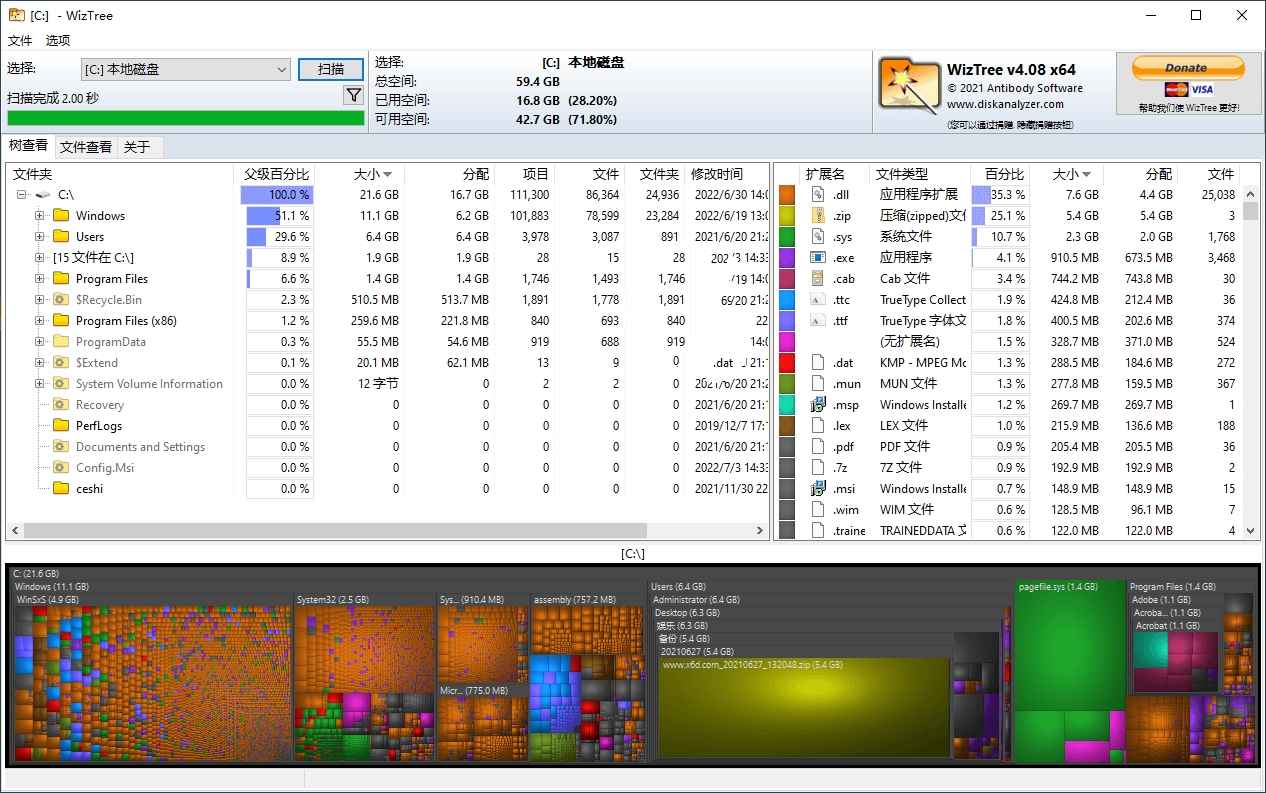Switch to the 文件查看 tab
1266x793 pixels.
pyautogui.click(x=85, y=146)
